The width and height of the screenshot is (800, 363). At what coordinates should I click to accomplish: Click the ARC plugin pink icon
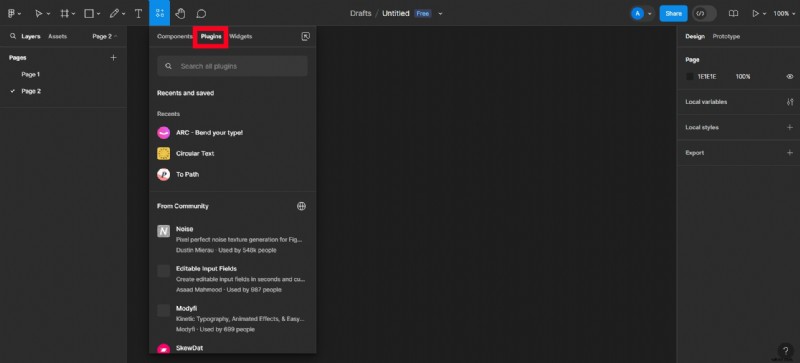pos(163,133)
